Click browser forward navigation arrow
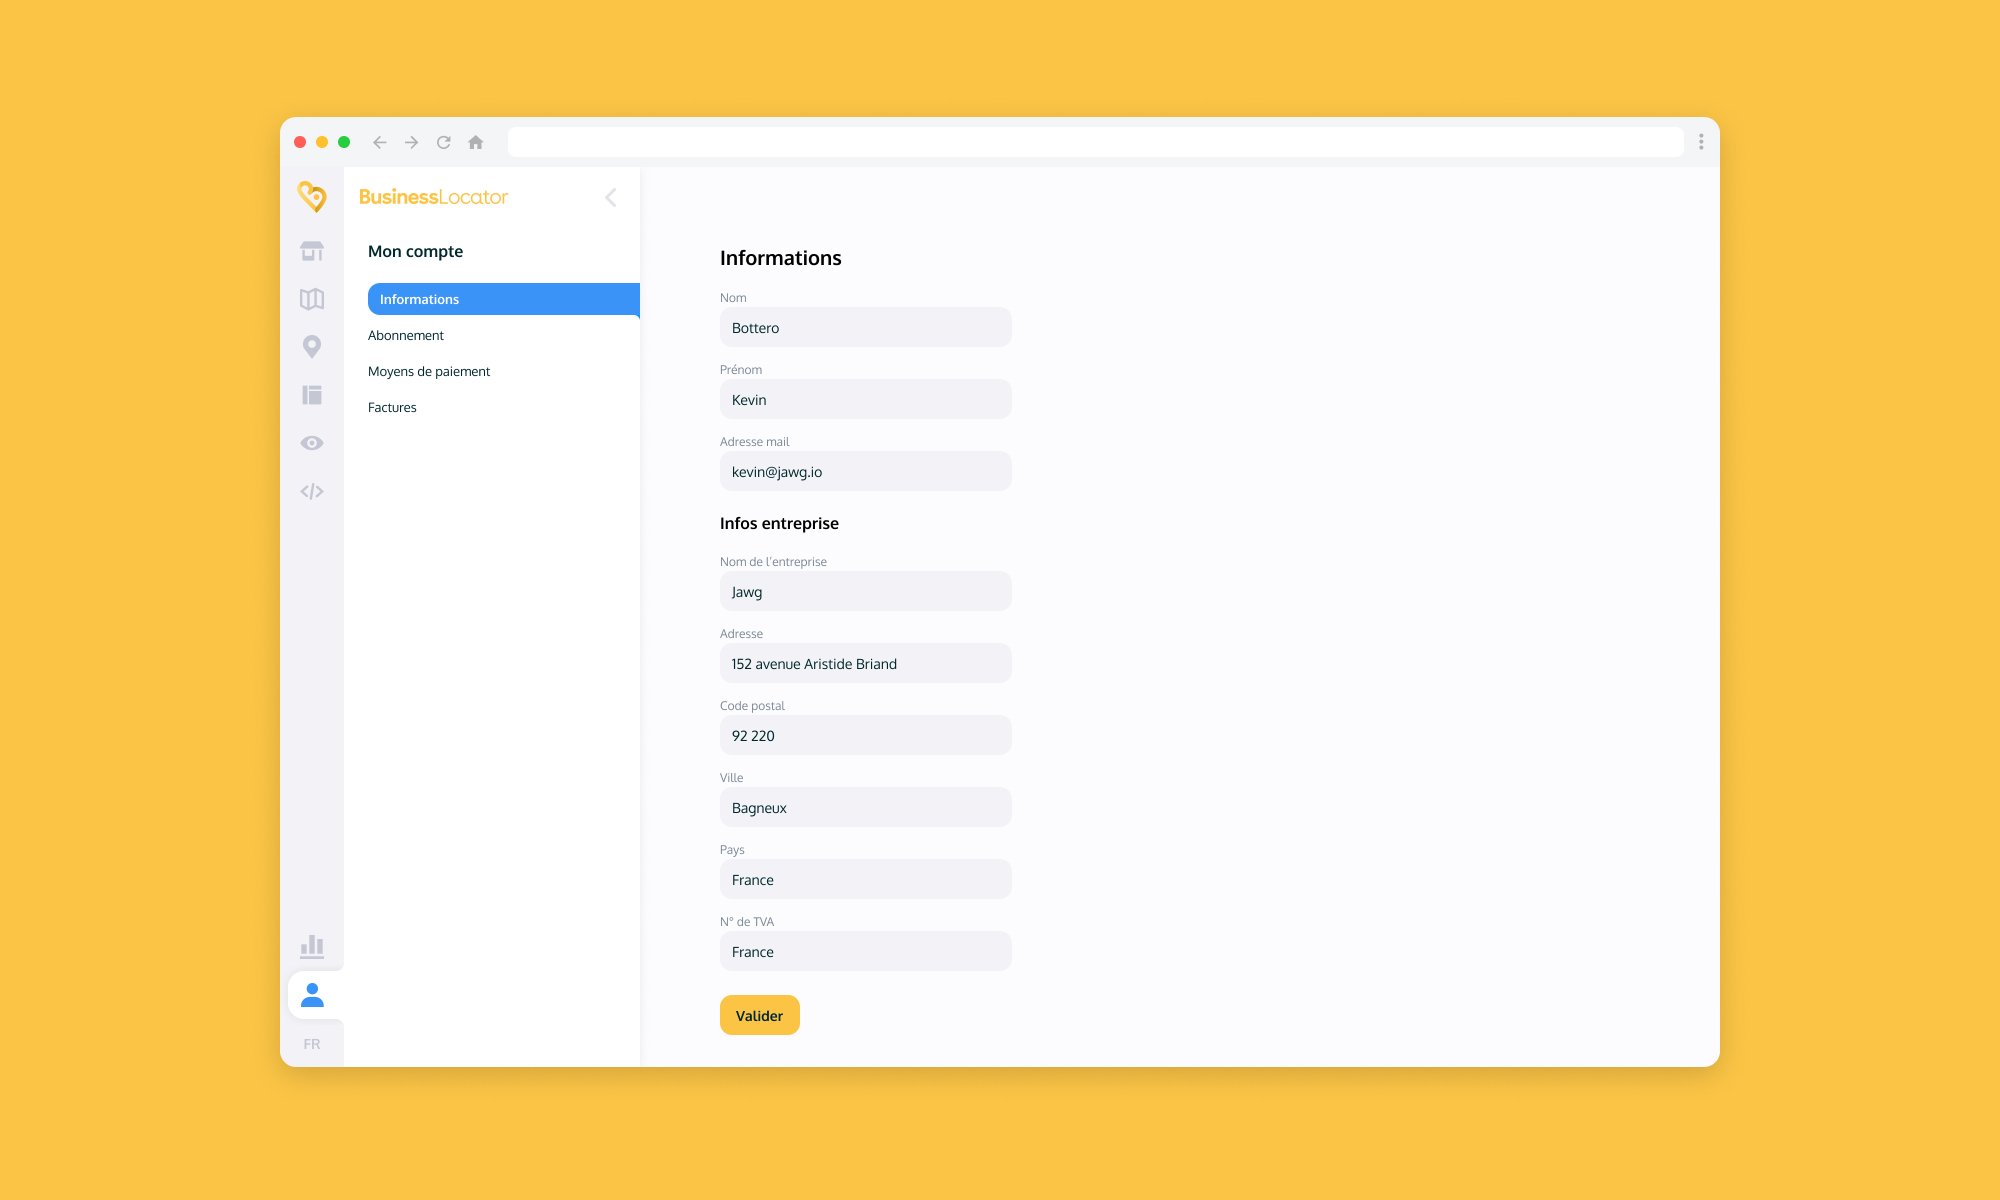 pyautogui.click(x=411, y=141)
